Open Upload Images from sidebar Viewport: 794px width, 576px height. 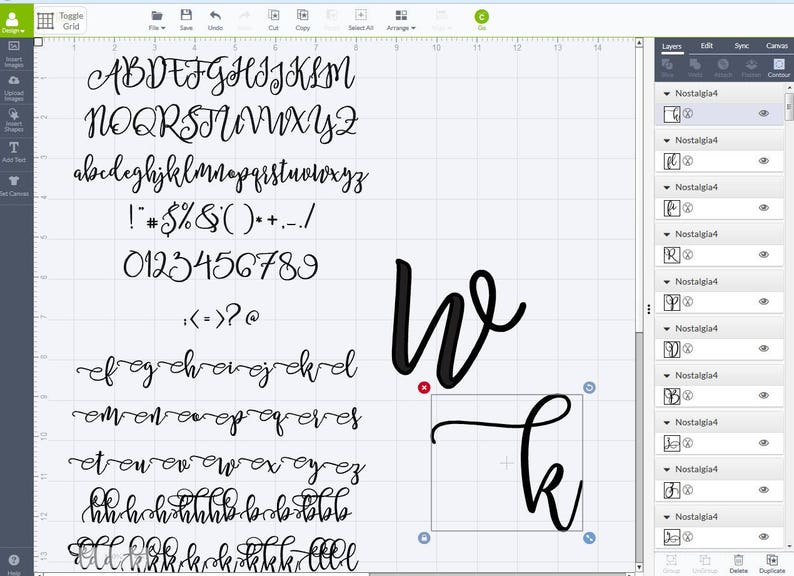click(14, 88)
